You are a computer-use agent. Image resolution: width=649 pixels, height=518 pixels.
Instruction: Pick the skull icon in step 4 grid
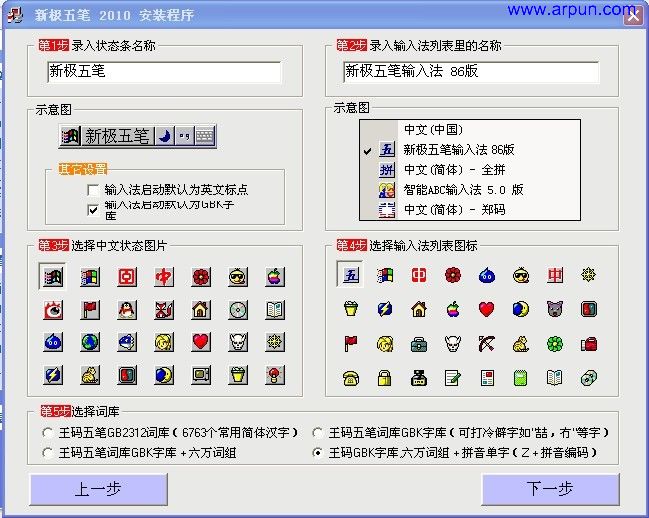(452, 343)
